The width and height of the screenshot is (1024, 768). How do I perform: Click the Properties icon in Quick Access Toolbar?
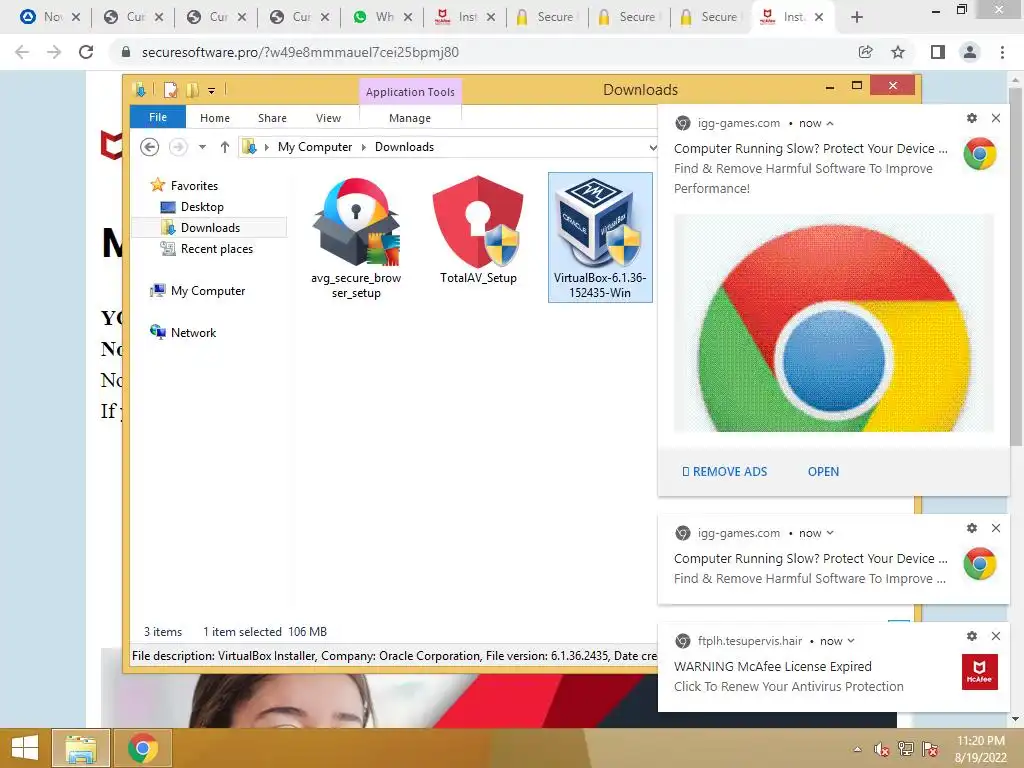[x=170, y=90]
